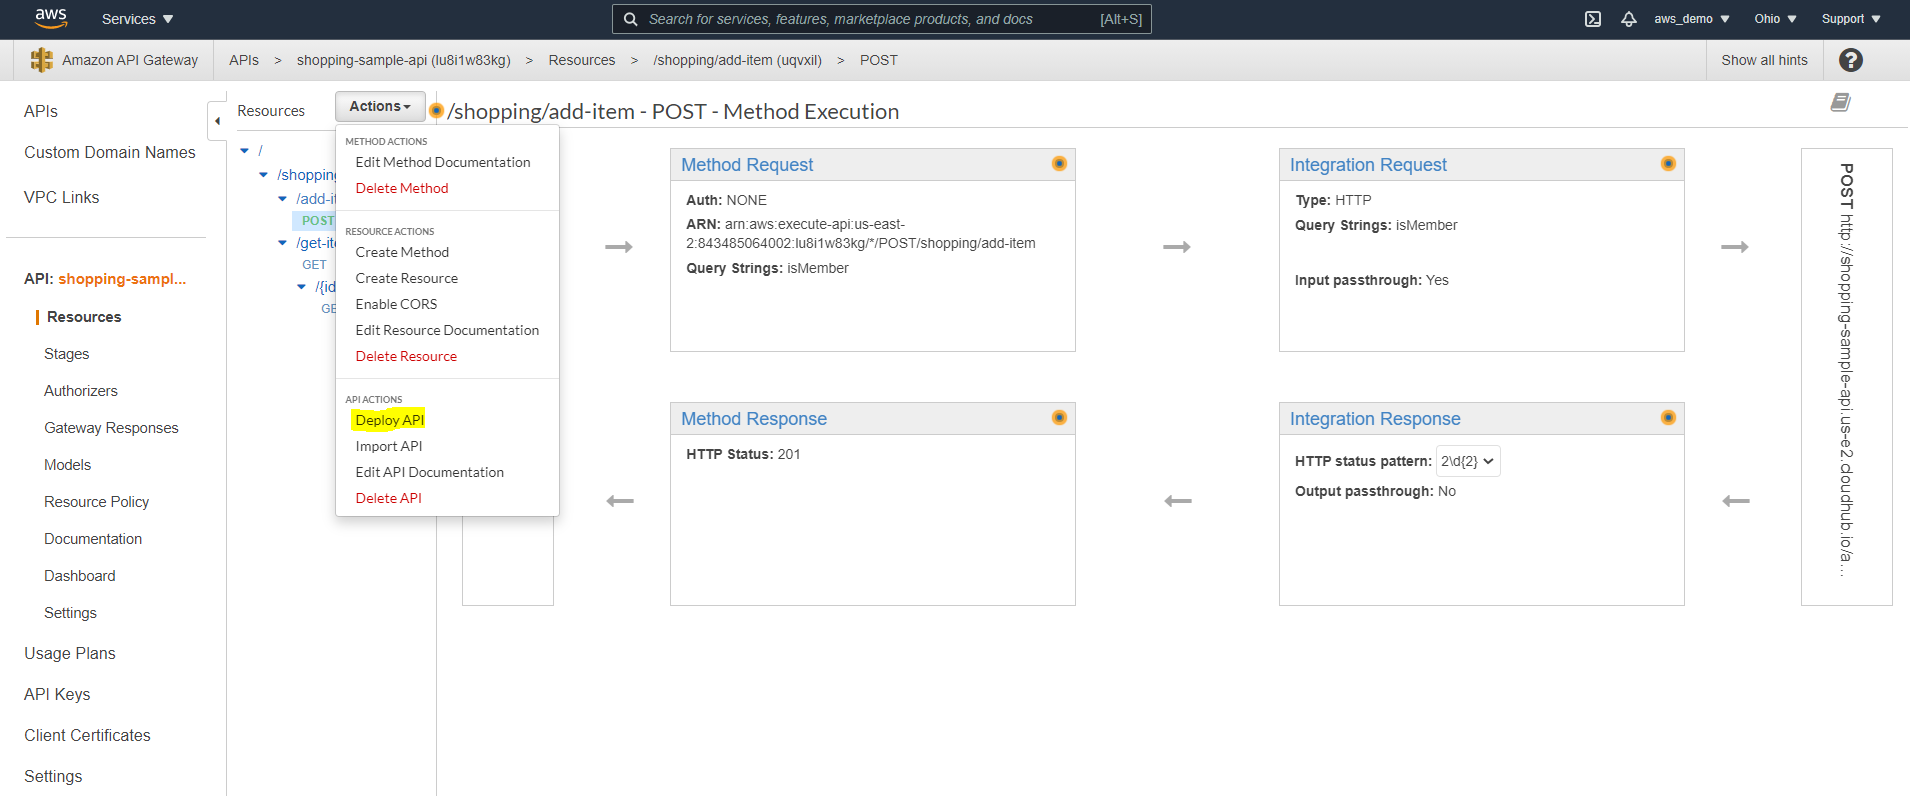Select the GET method under /get-item
The image size is (1910, 796).
314,265
